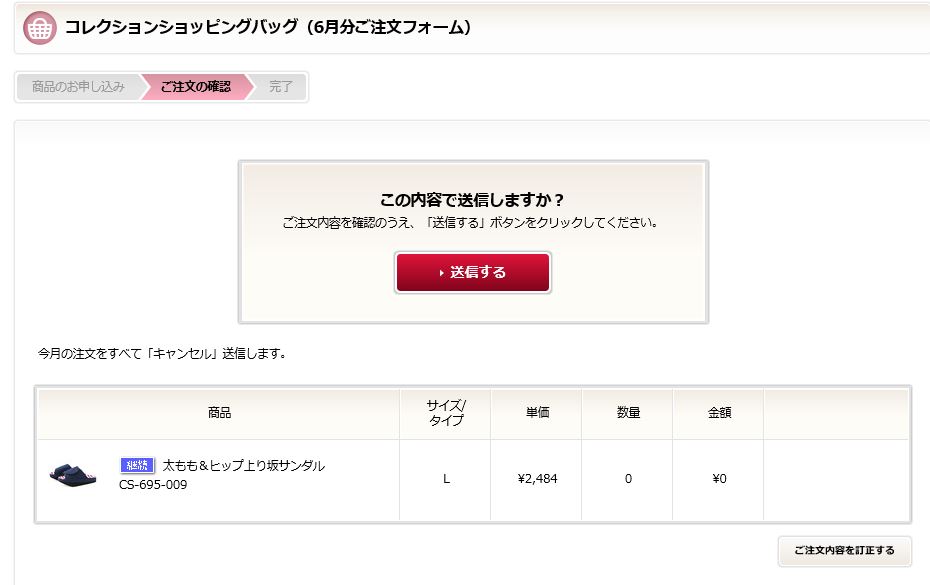Click the size value L cell
This screenshot has height=585, width=930.
click(x=445, y=479)
